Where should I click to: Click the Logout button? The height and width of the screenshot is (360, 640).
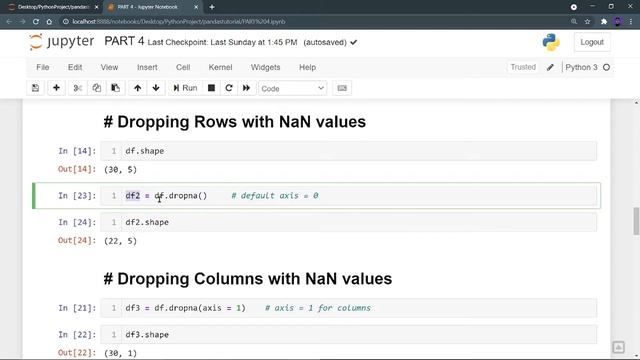tap(592, 42)
